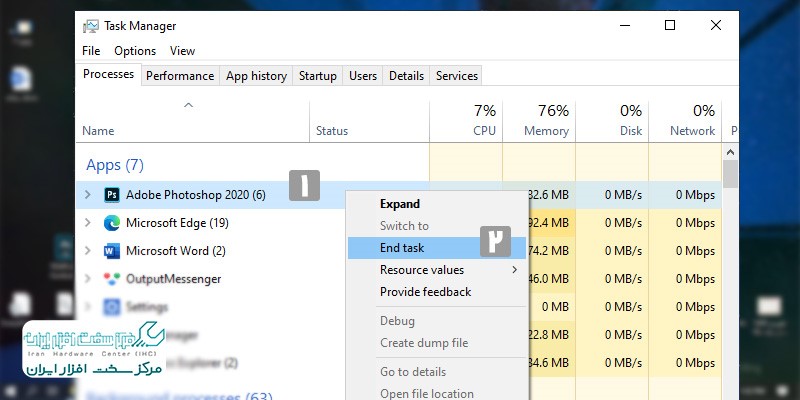Click the Apps (7) group heading
Screen dimensions: 800x400
pyautogui.click(x=115, y=165)
